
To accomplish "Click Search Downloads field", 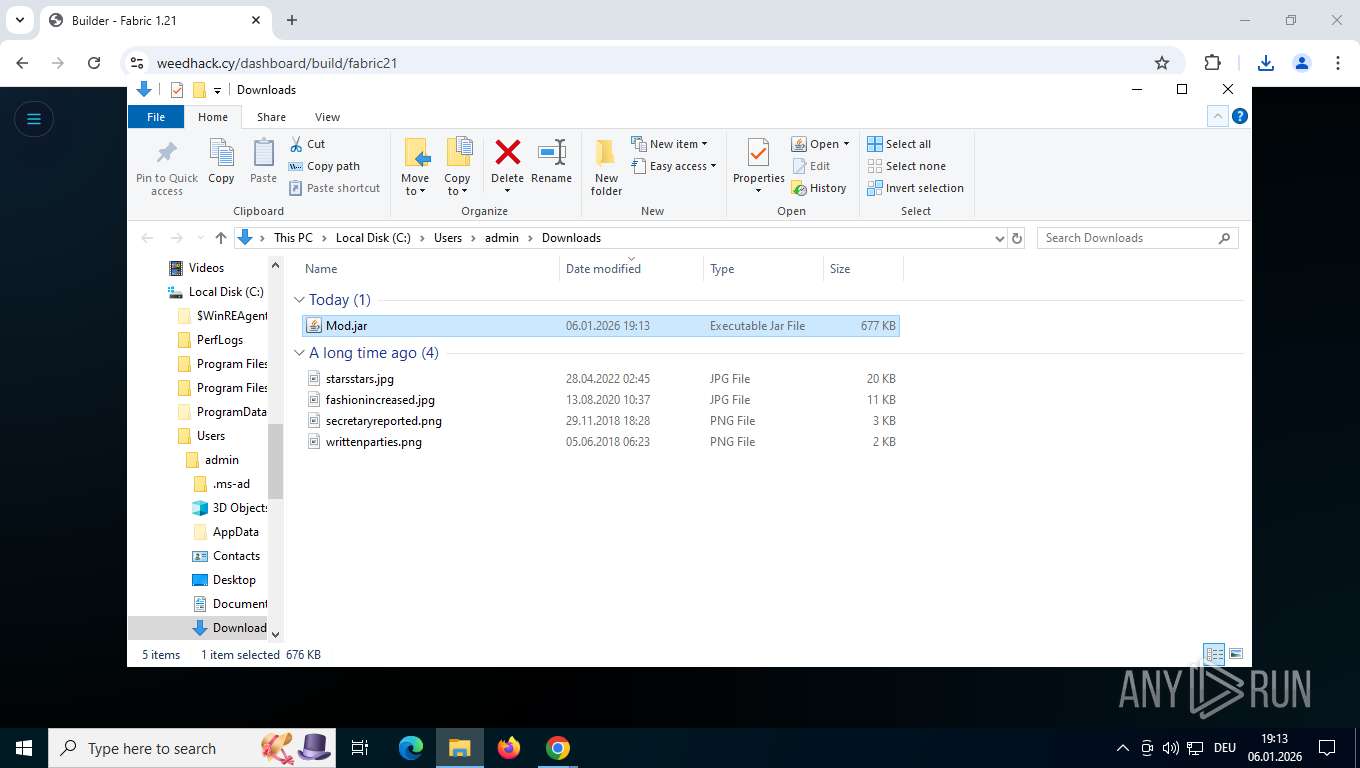I will pyautogui.click(x=1137, y=238).
